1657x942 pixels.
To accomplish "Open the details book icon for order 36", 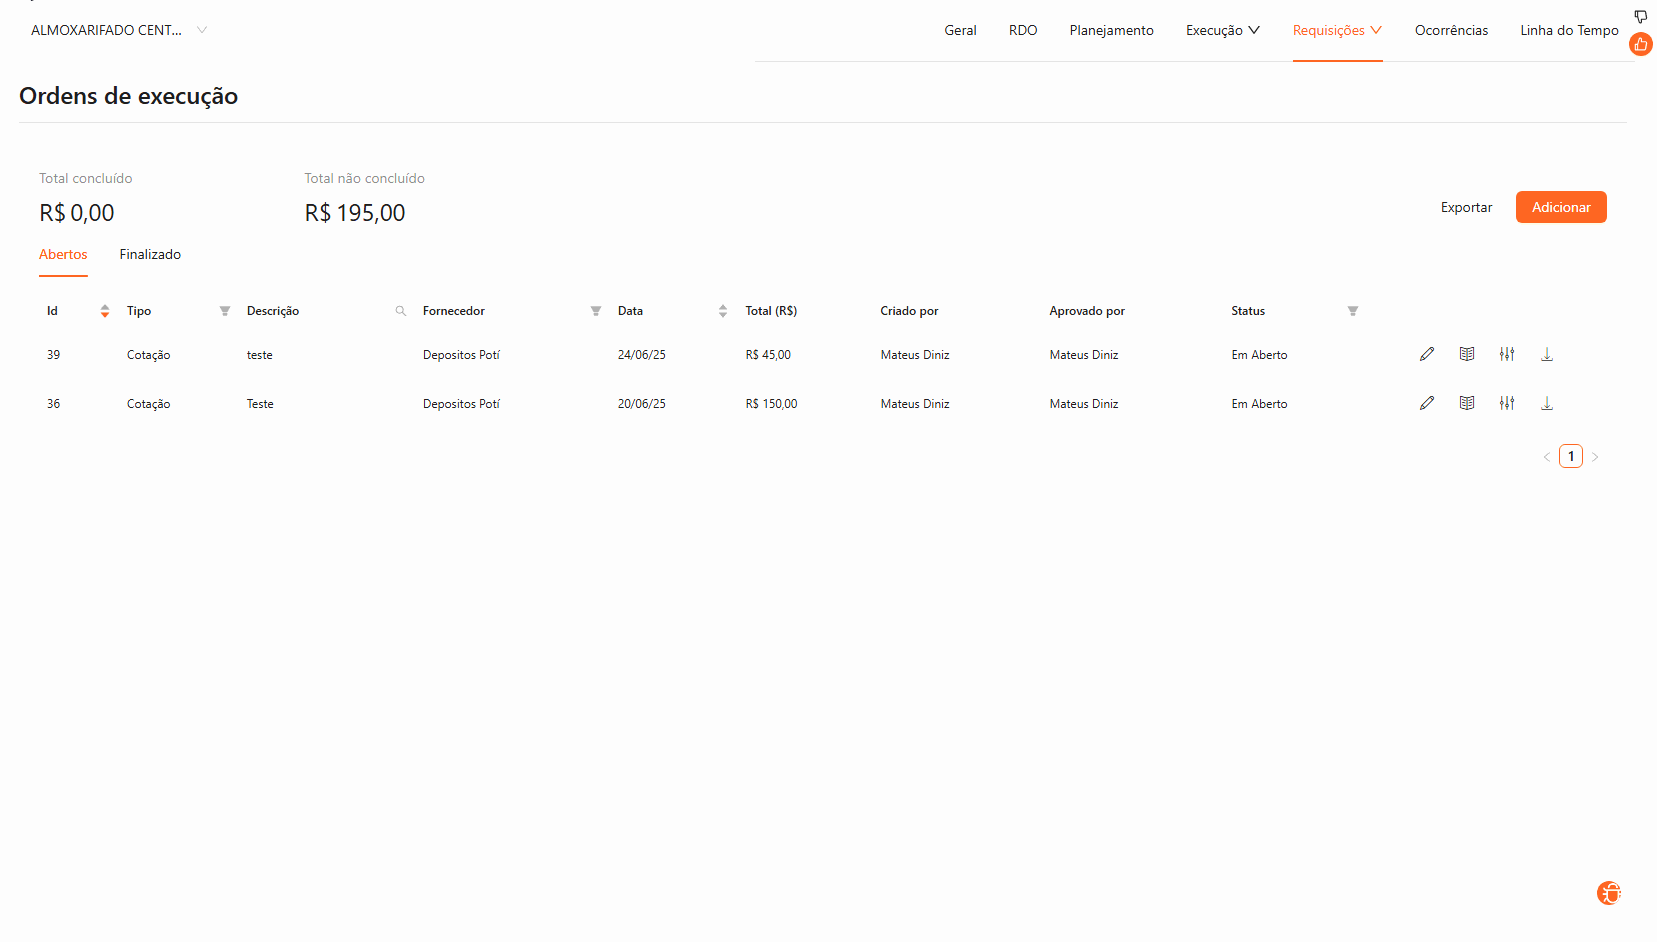I will point(1467,403).
